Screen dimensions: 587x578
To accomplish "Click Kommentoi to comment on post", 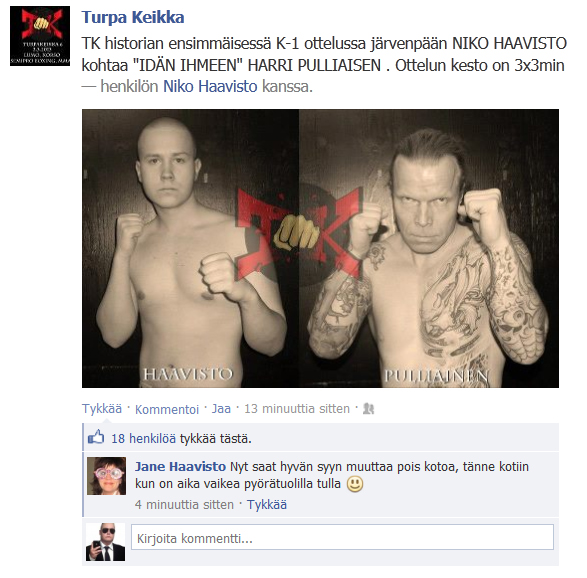I will (167, 409).
